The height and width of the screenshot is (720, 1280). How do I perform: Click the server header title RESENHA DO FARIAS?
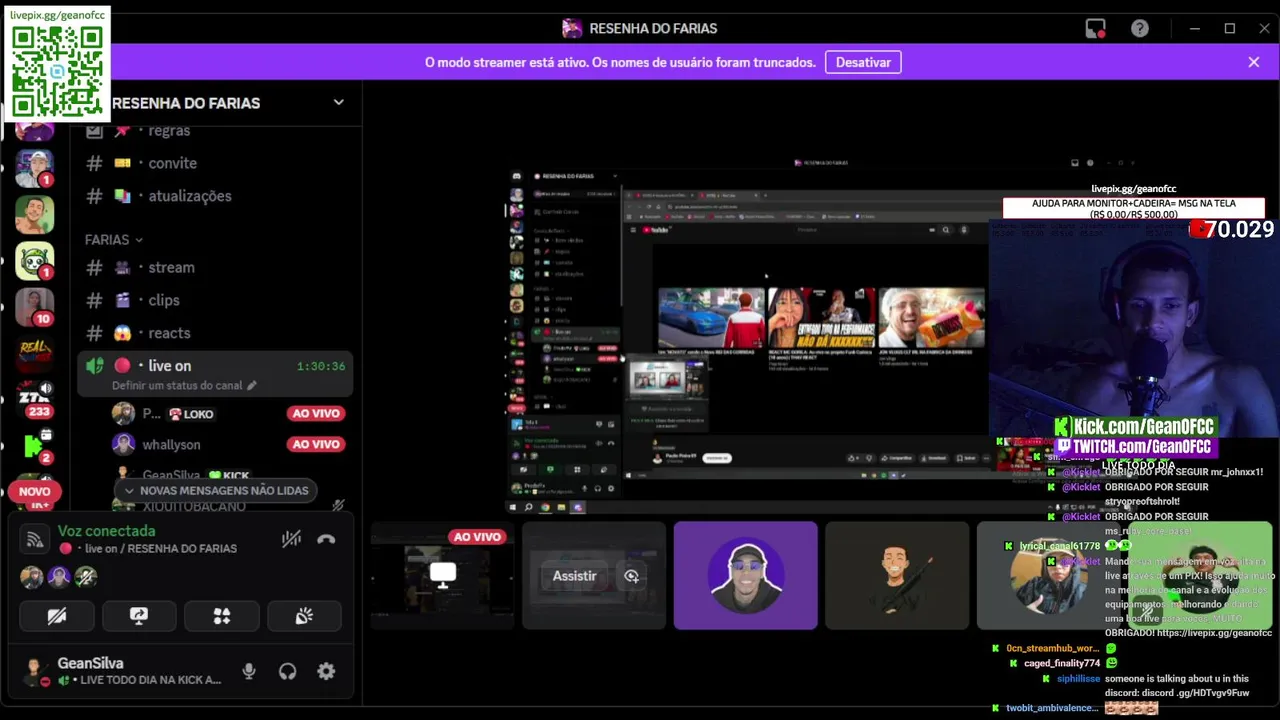tap(186, 103)
